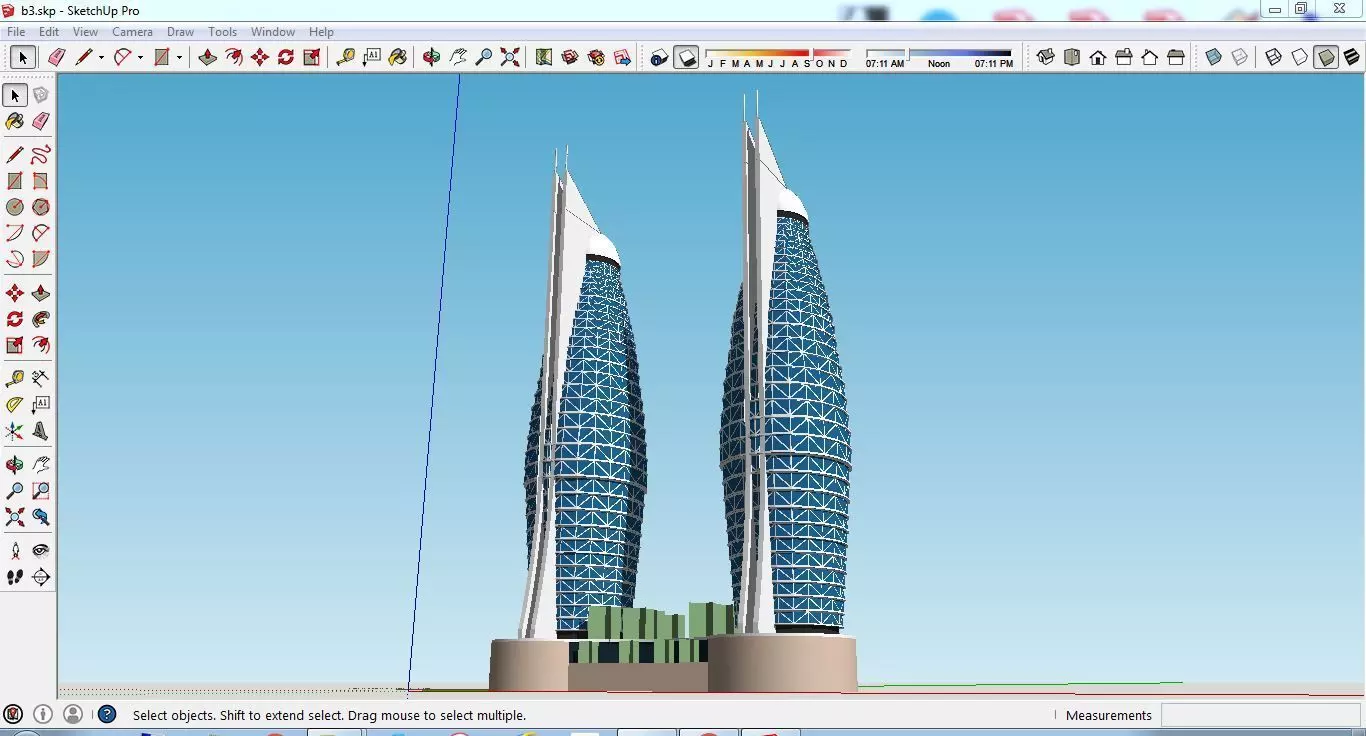
Task: Open the Tools menu
Action: pos(222,32)
